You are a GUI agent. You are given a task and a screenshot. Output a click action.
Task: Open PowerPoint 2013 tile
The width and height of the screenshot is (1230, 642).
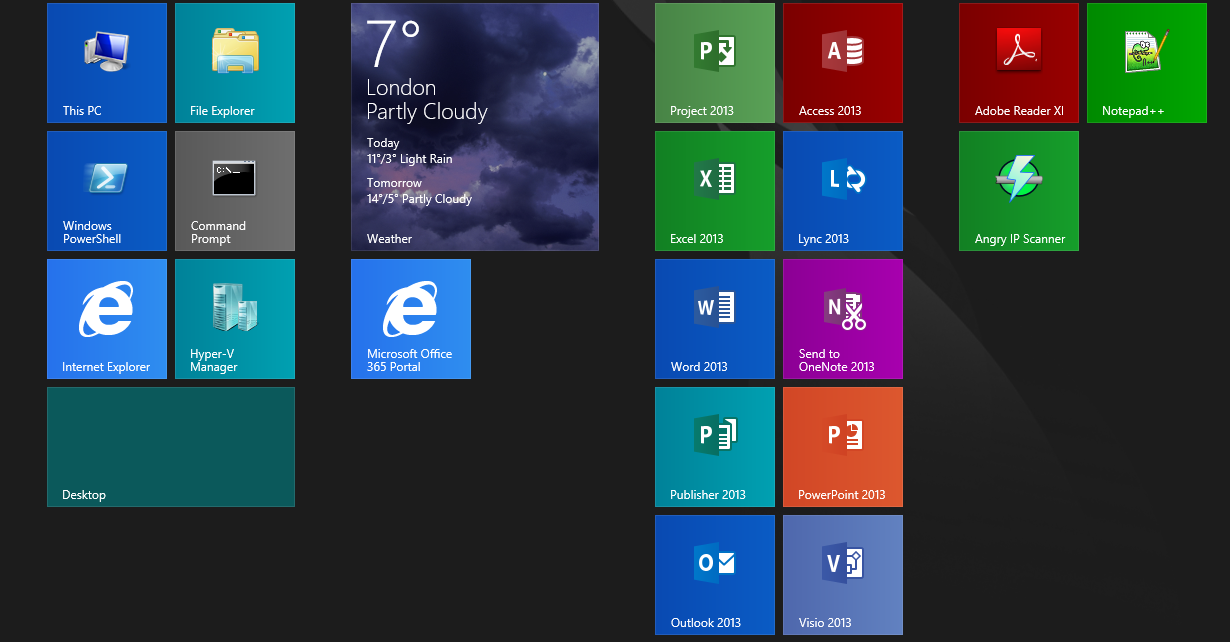pos(843,447)
